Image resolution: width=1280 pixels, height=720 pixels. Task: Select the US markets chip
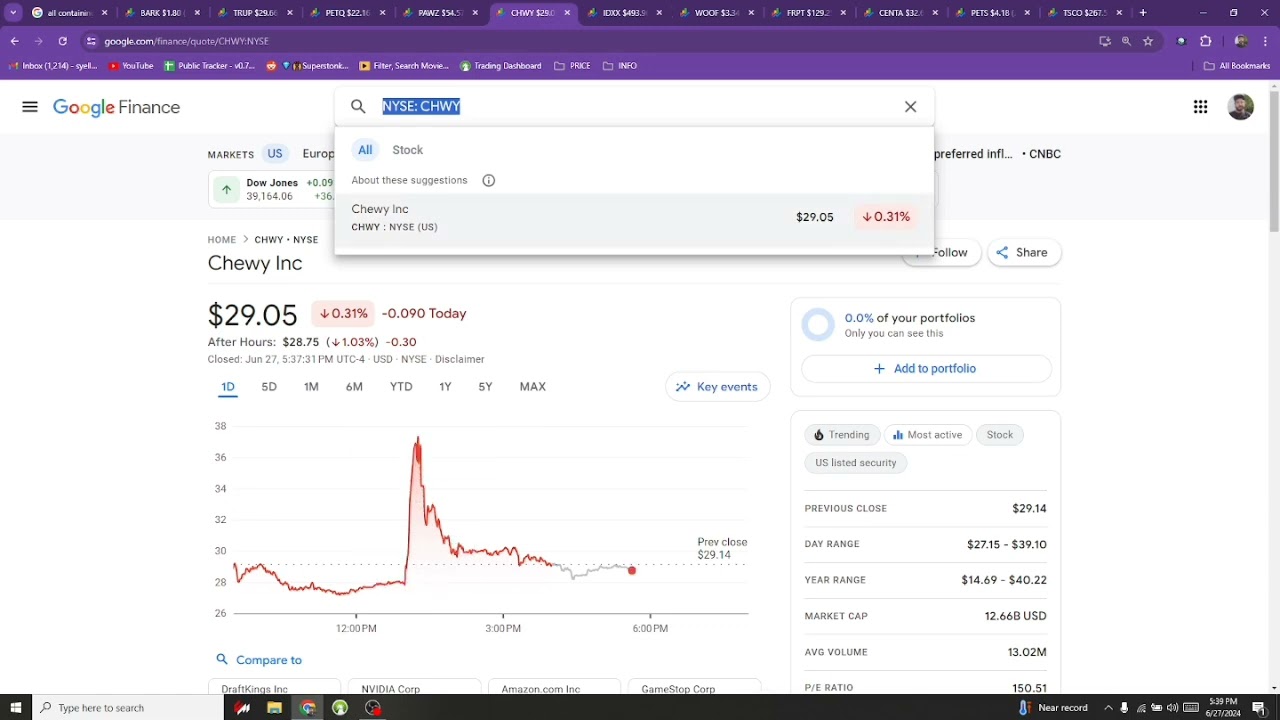click(x=275, y=154)
